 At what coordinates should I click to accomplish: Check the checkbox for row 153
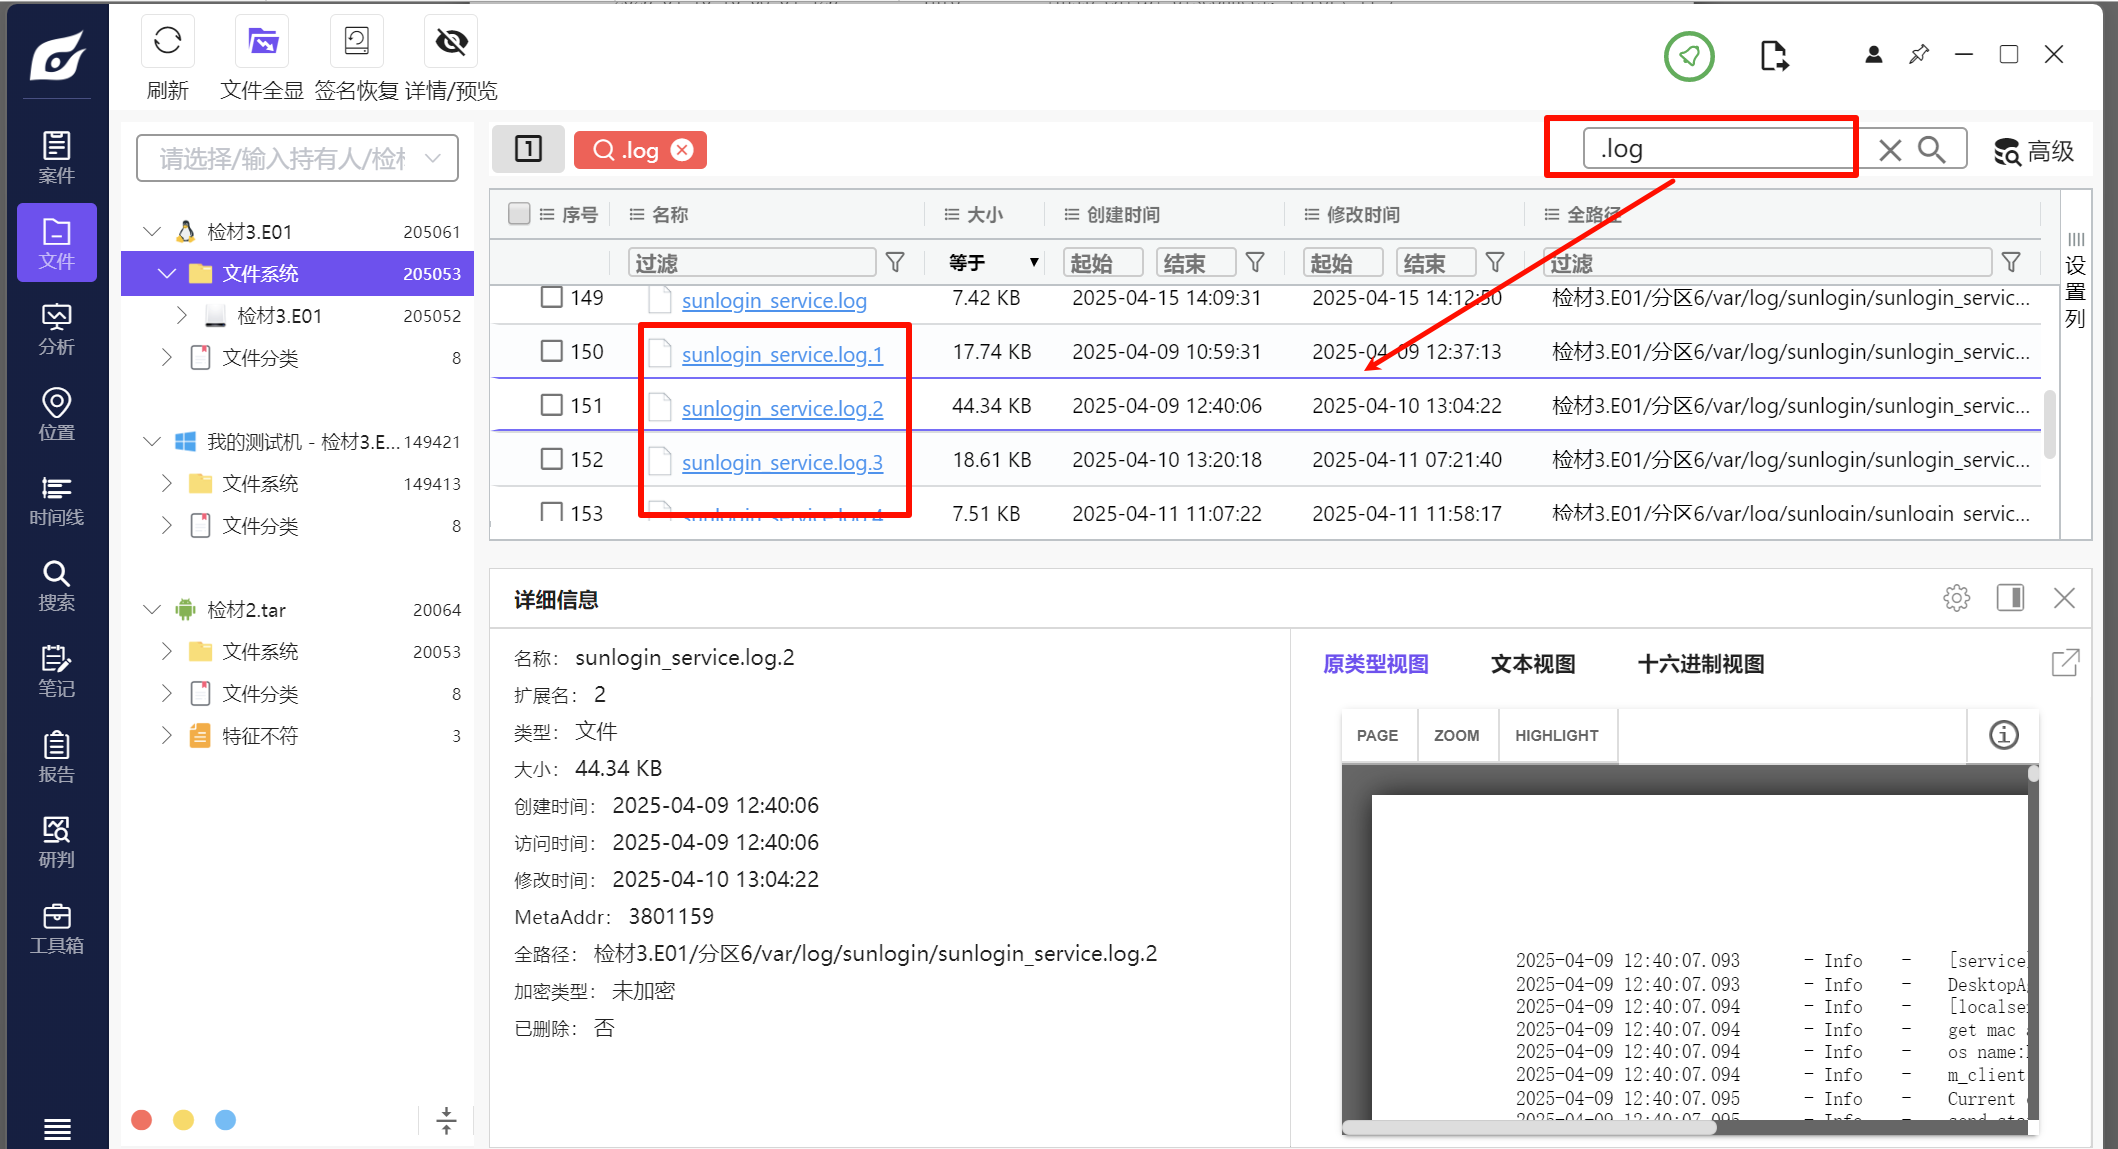551,512
